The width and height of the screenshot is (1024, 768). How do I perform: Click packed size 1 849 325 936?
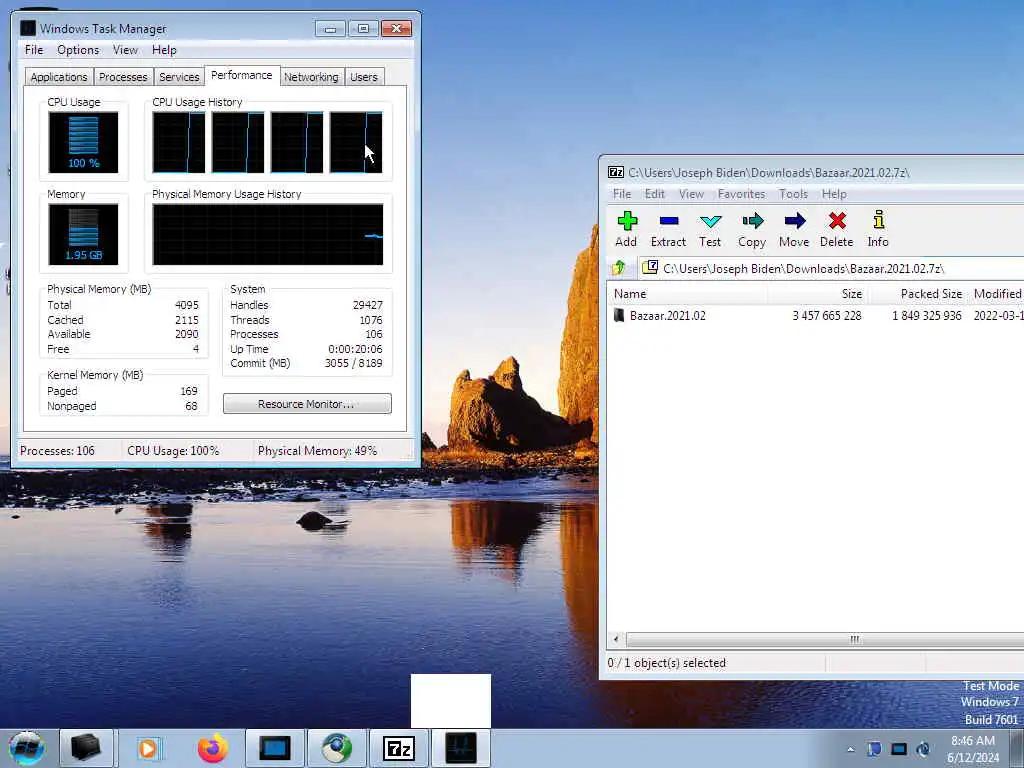(927, 315)
